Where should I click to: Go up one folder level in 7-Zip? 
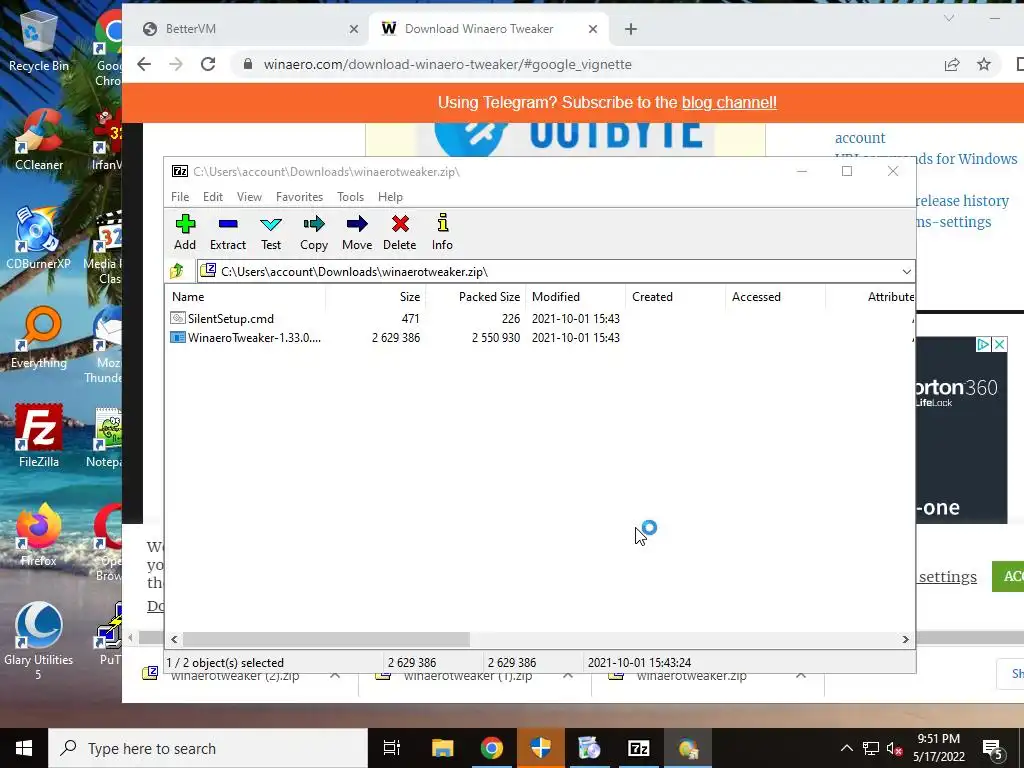point(177,271)
